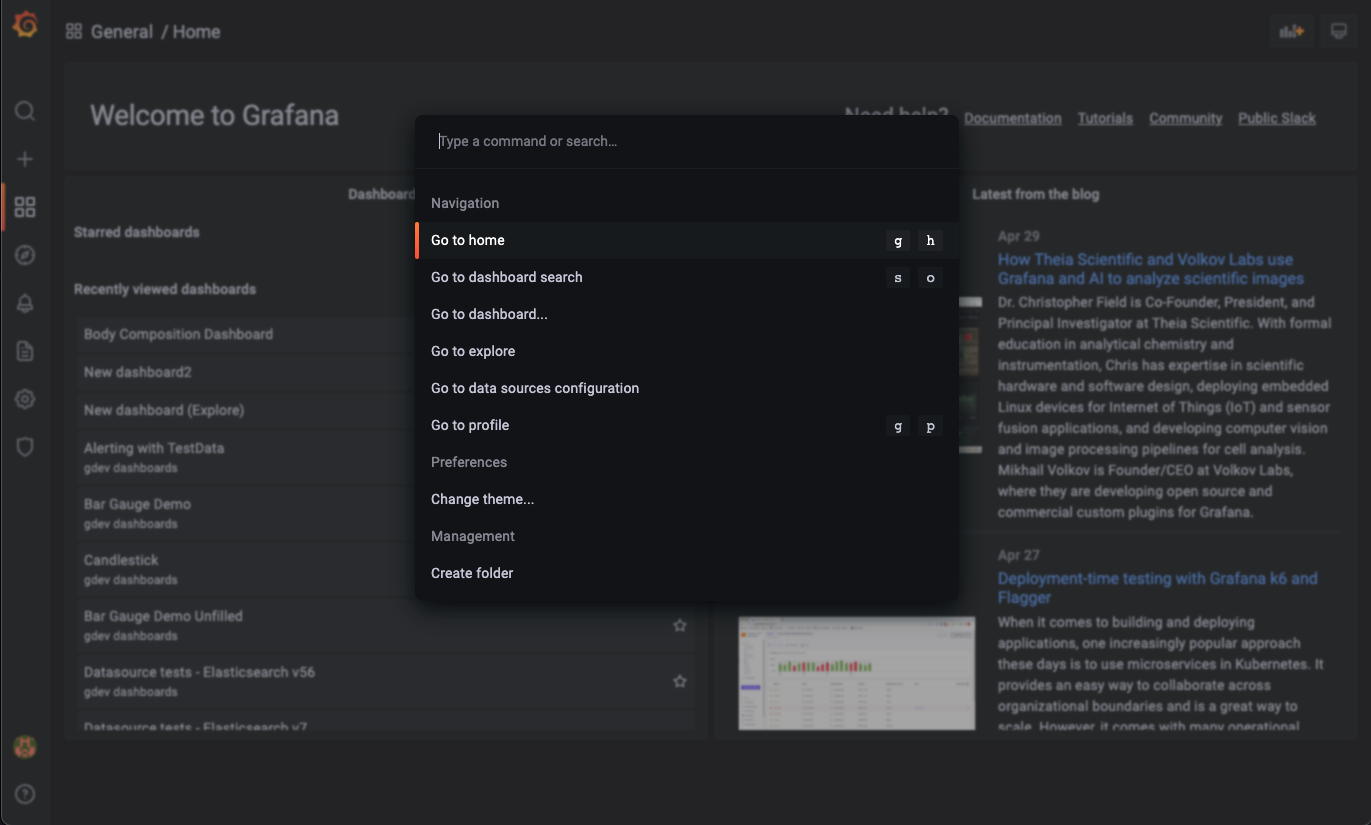
Task: Open the Tutorials link
Action: [1105, 118]
